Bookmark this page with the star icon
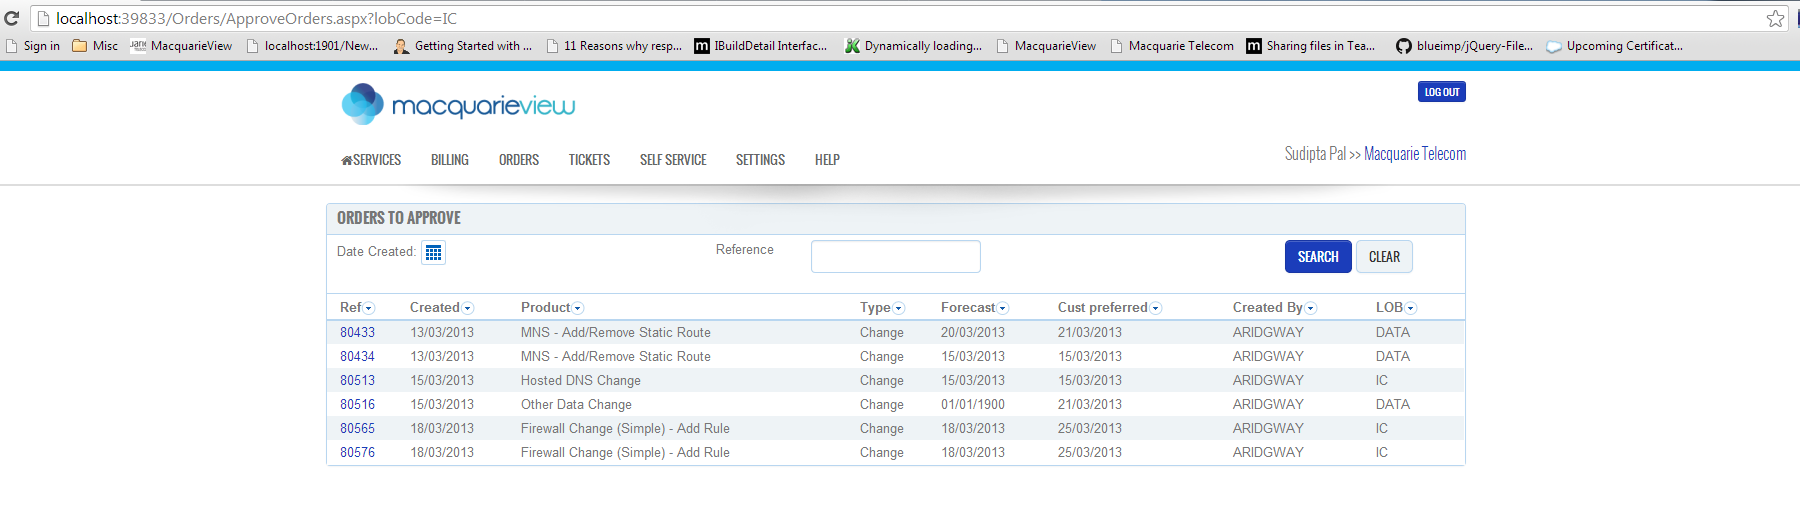This screenshot has width=1800, height=528. [x=1775, y=18]
